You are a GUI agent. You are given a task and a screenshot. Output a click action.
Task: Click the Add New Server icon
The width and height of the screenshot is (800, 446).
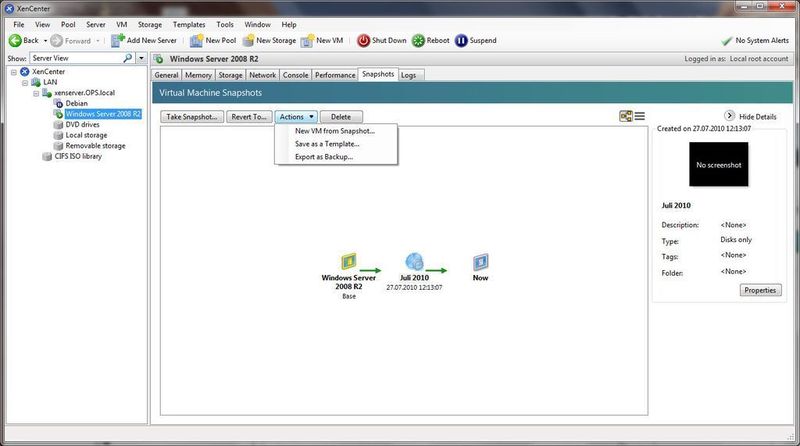pyautogui.click(x=118, y=40)
